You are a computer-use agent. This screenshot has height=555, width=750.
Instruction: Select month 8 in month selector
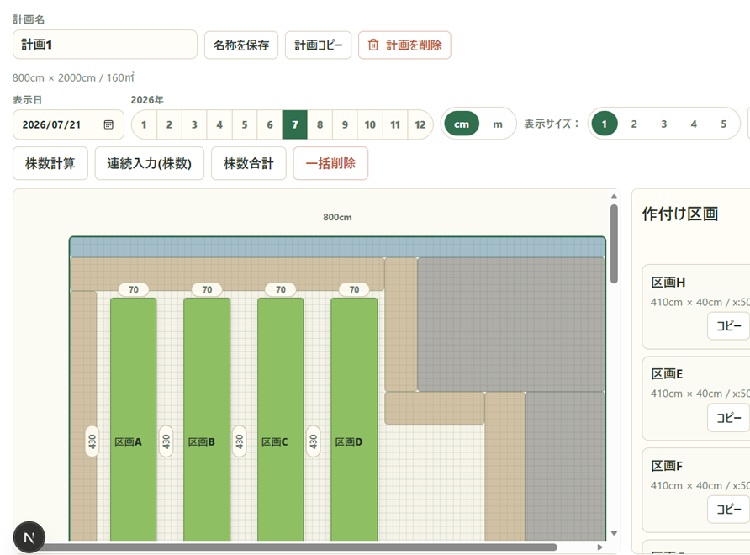pyautogui.click(x=320, y=125)
